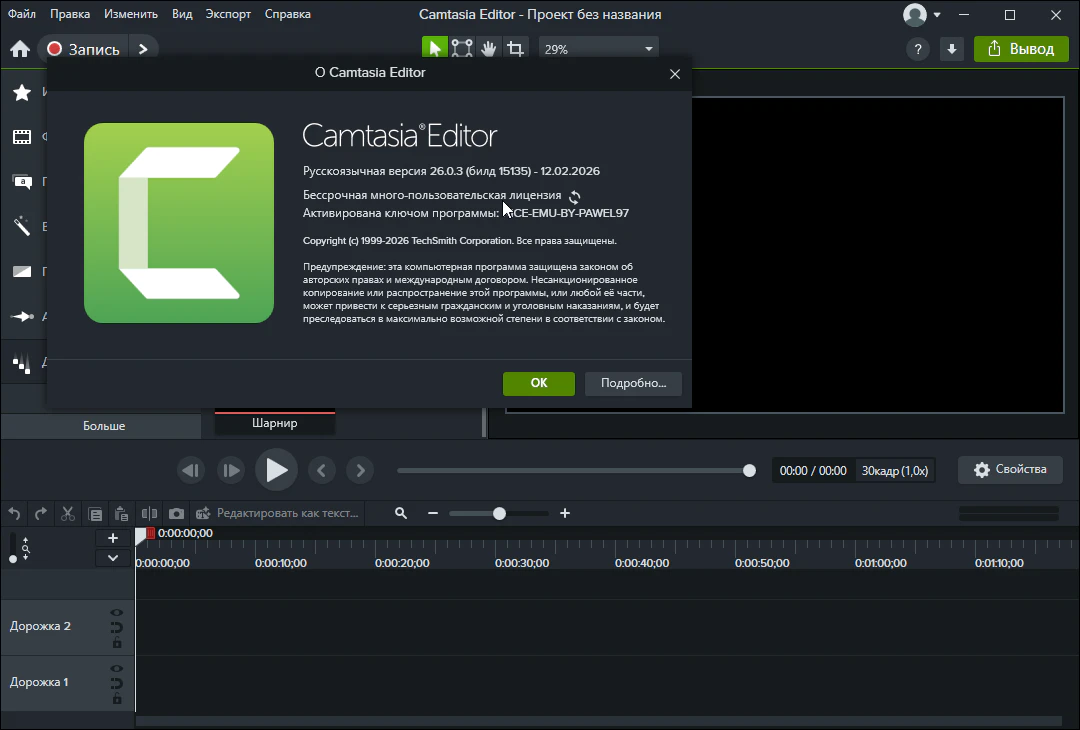Click the timeline zoom slider handle

[499, 513]
